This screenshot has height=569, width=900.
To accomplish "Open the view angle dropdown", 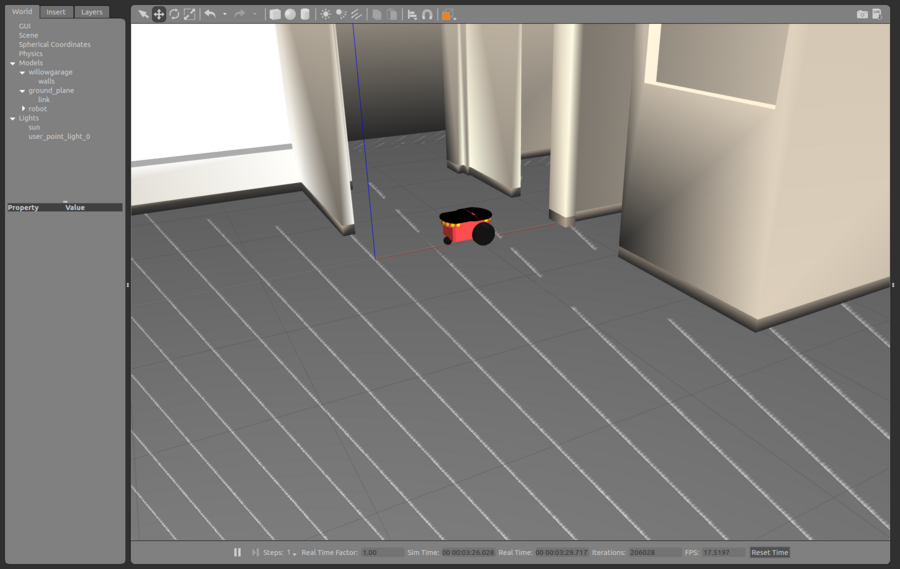I will click(x=448, y=15).
